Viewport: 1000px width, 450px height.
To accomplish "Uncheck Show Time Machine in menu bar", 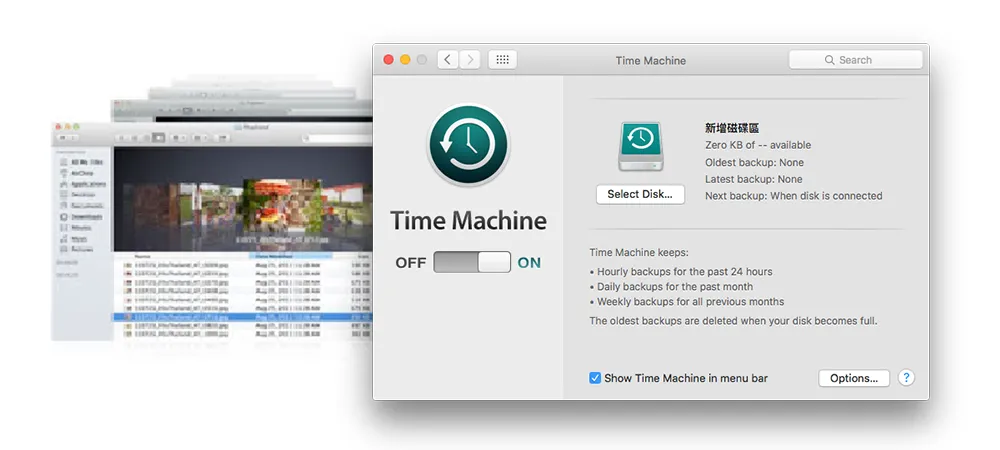I will tap(595, 378).
